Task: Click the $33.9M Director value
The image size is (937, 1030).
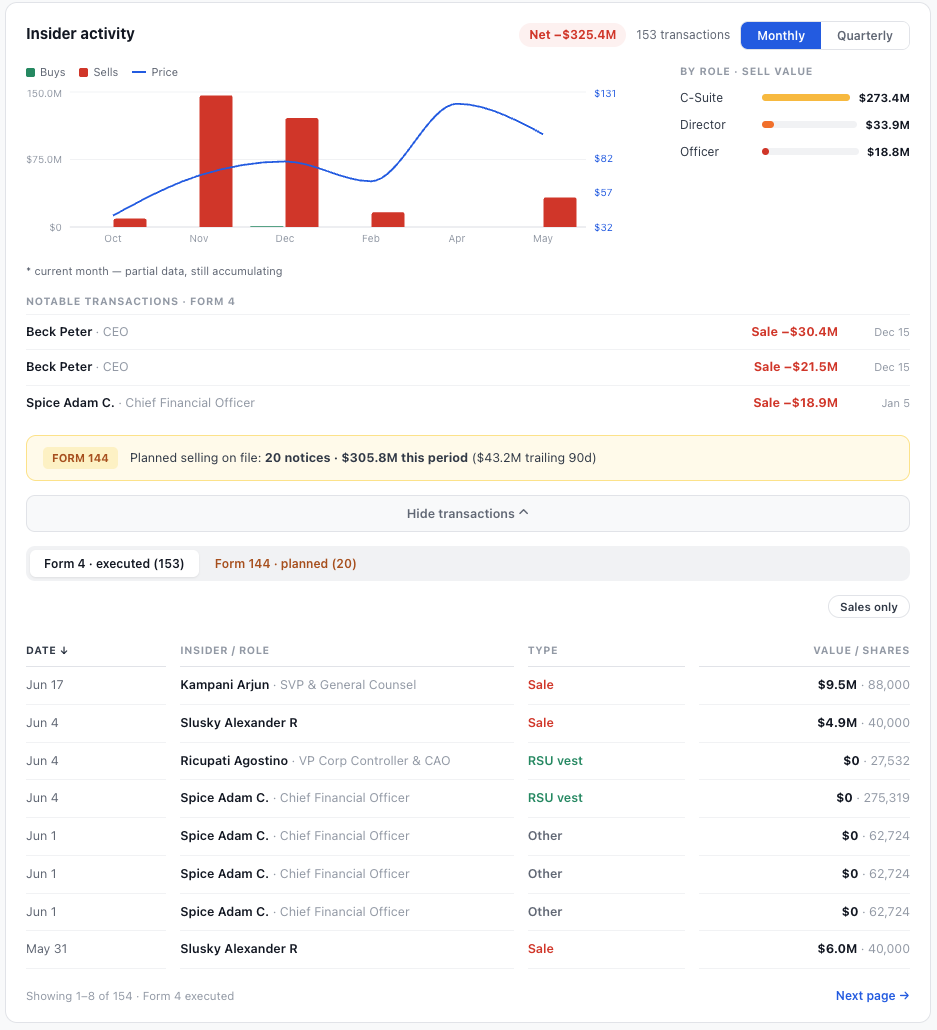Action: [887, 125]
